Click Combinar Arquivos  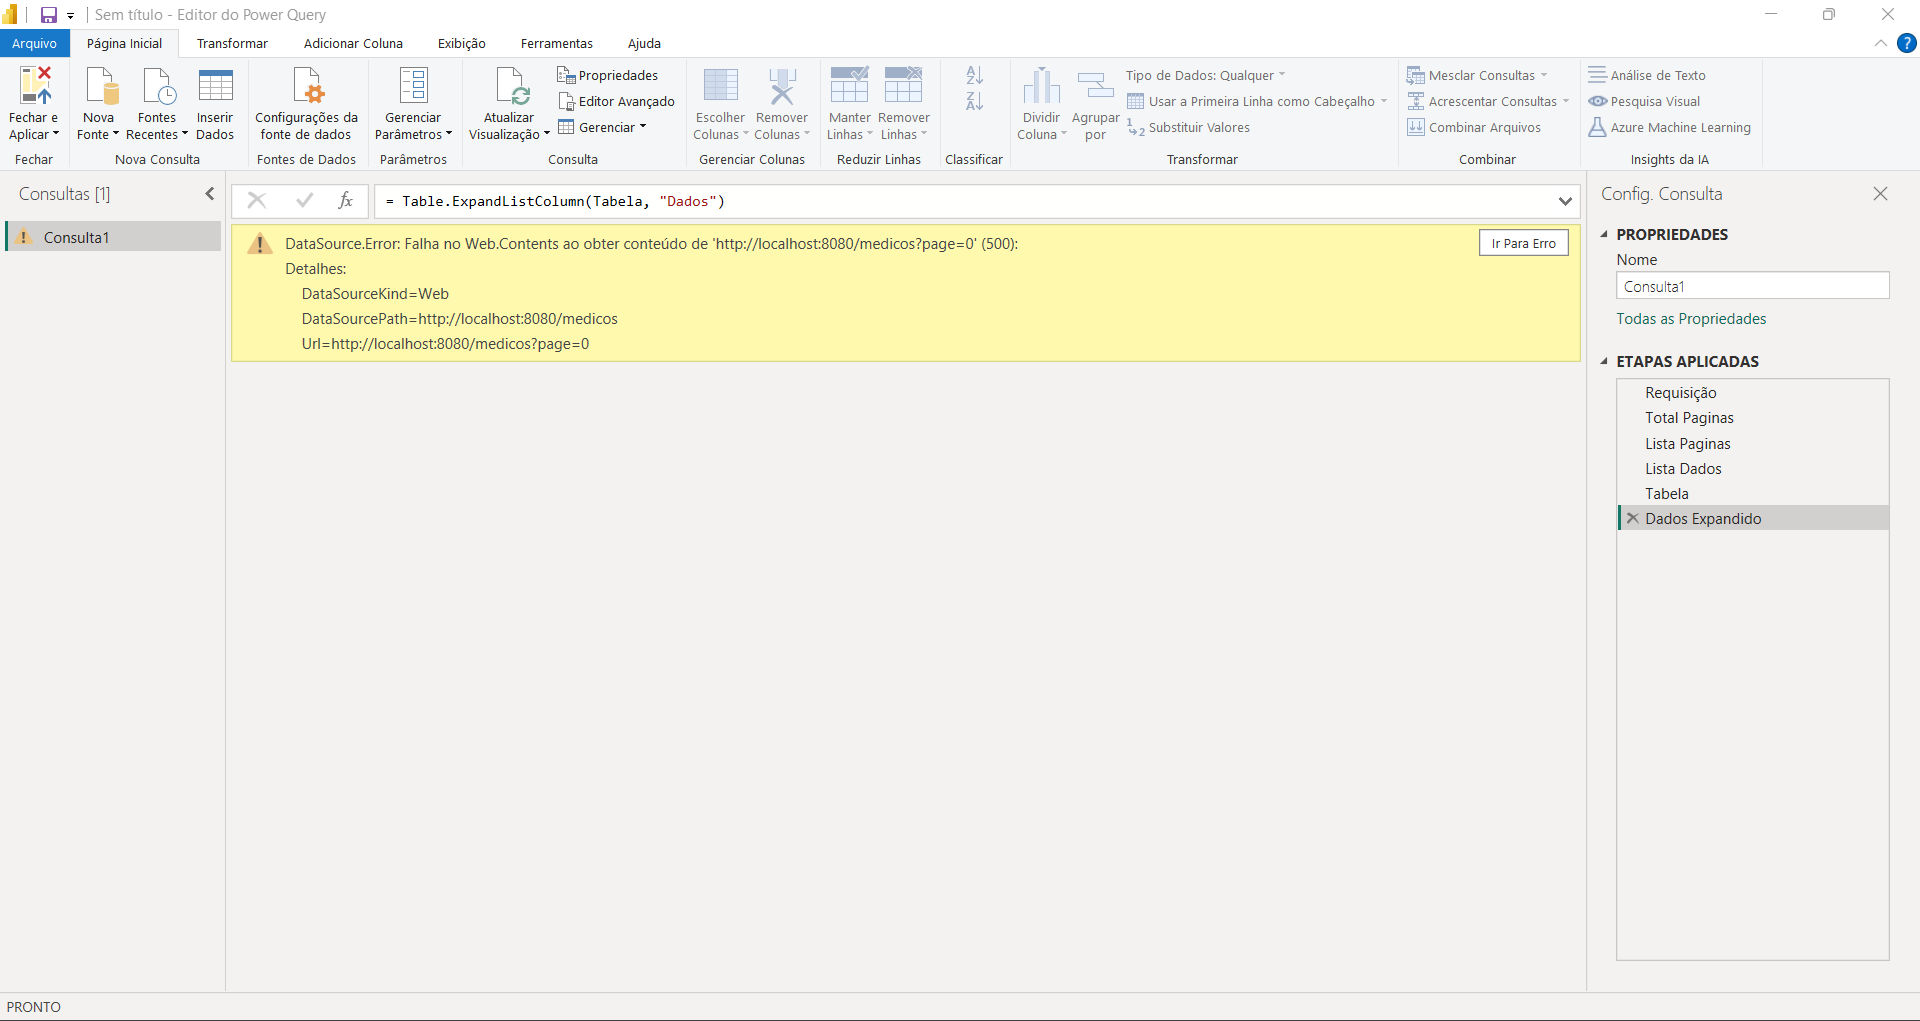[x=1474, y=127]
